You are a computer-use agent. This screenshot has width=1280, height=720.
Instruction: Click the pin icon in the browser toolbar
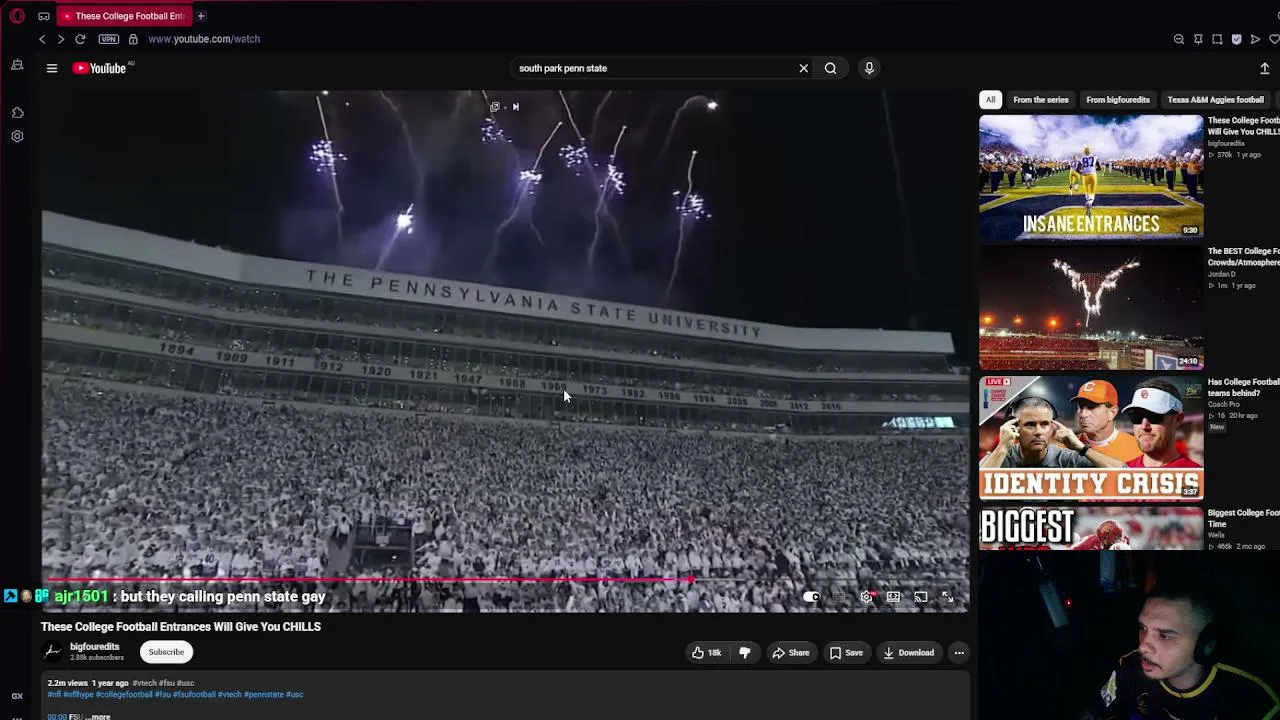pyautogui.click(x=1198, y=39)
